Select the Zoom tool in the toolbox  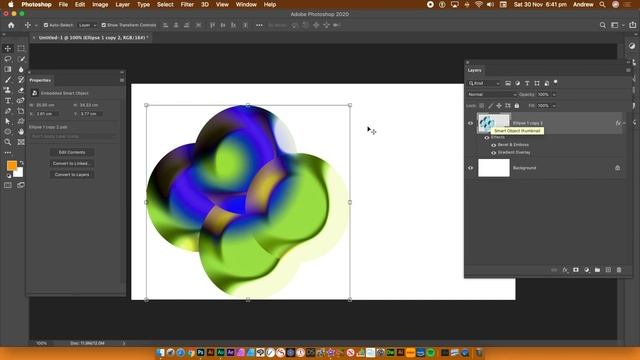tap(8, 142)
